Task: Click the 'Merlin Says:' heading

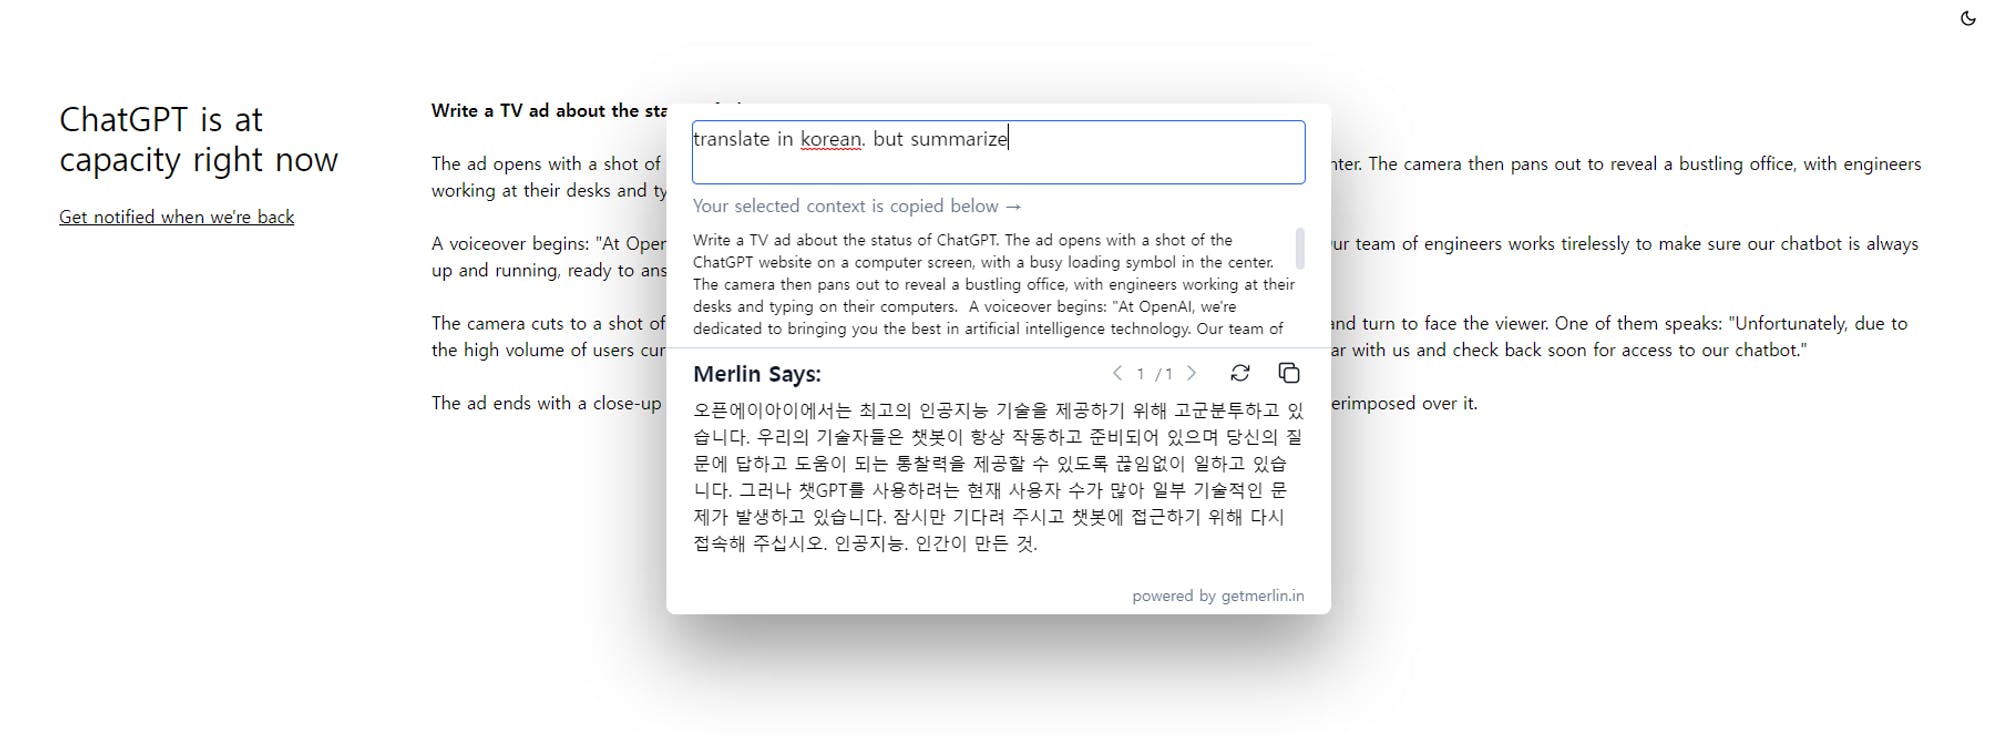Action: (757, 374)
